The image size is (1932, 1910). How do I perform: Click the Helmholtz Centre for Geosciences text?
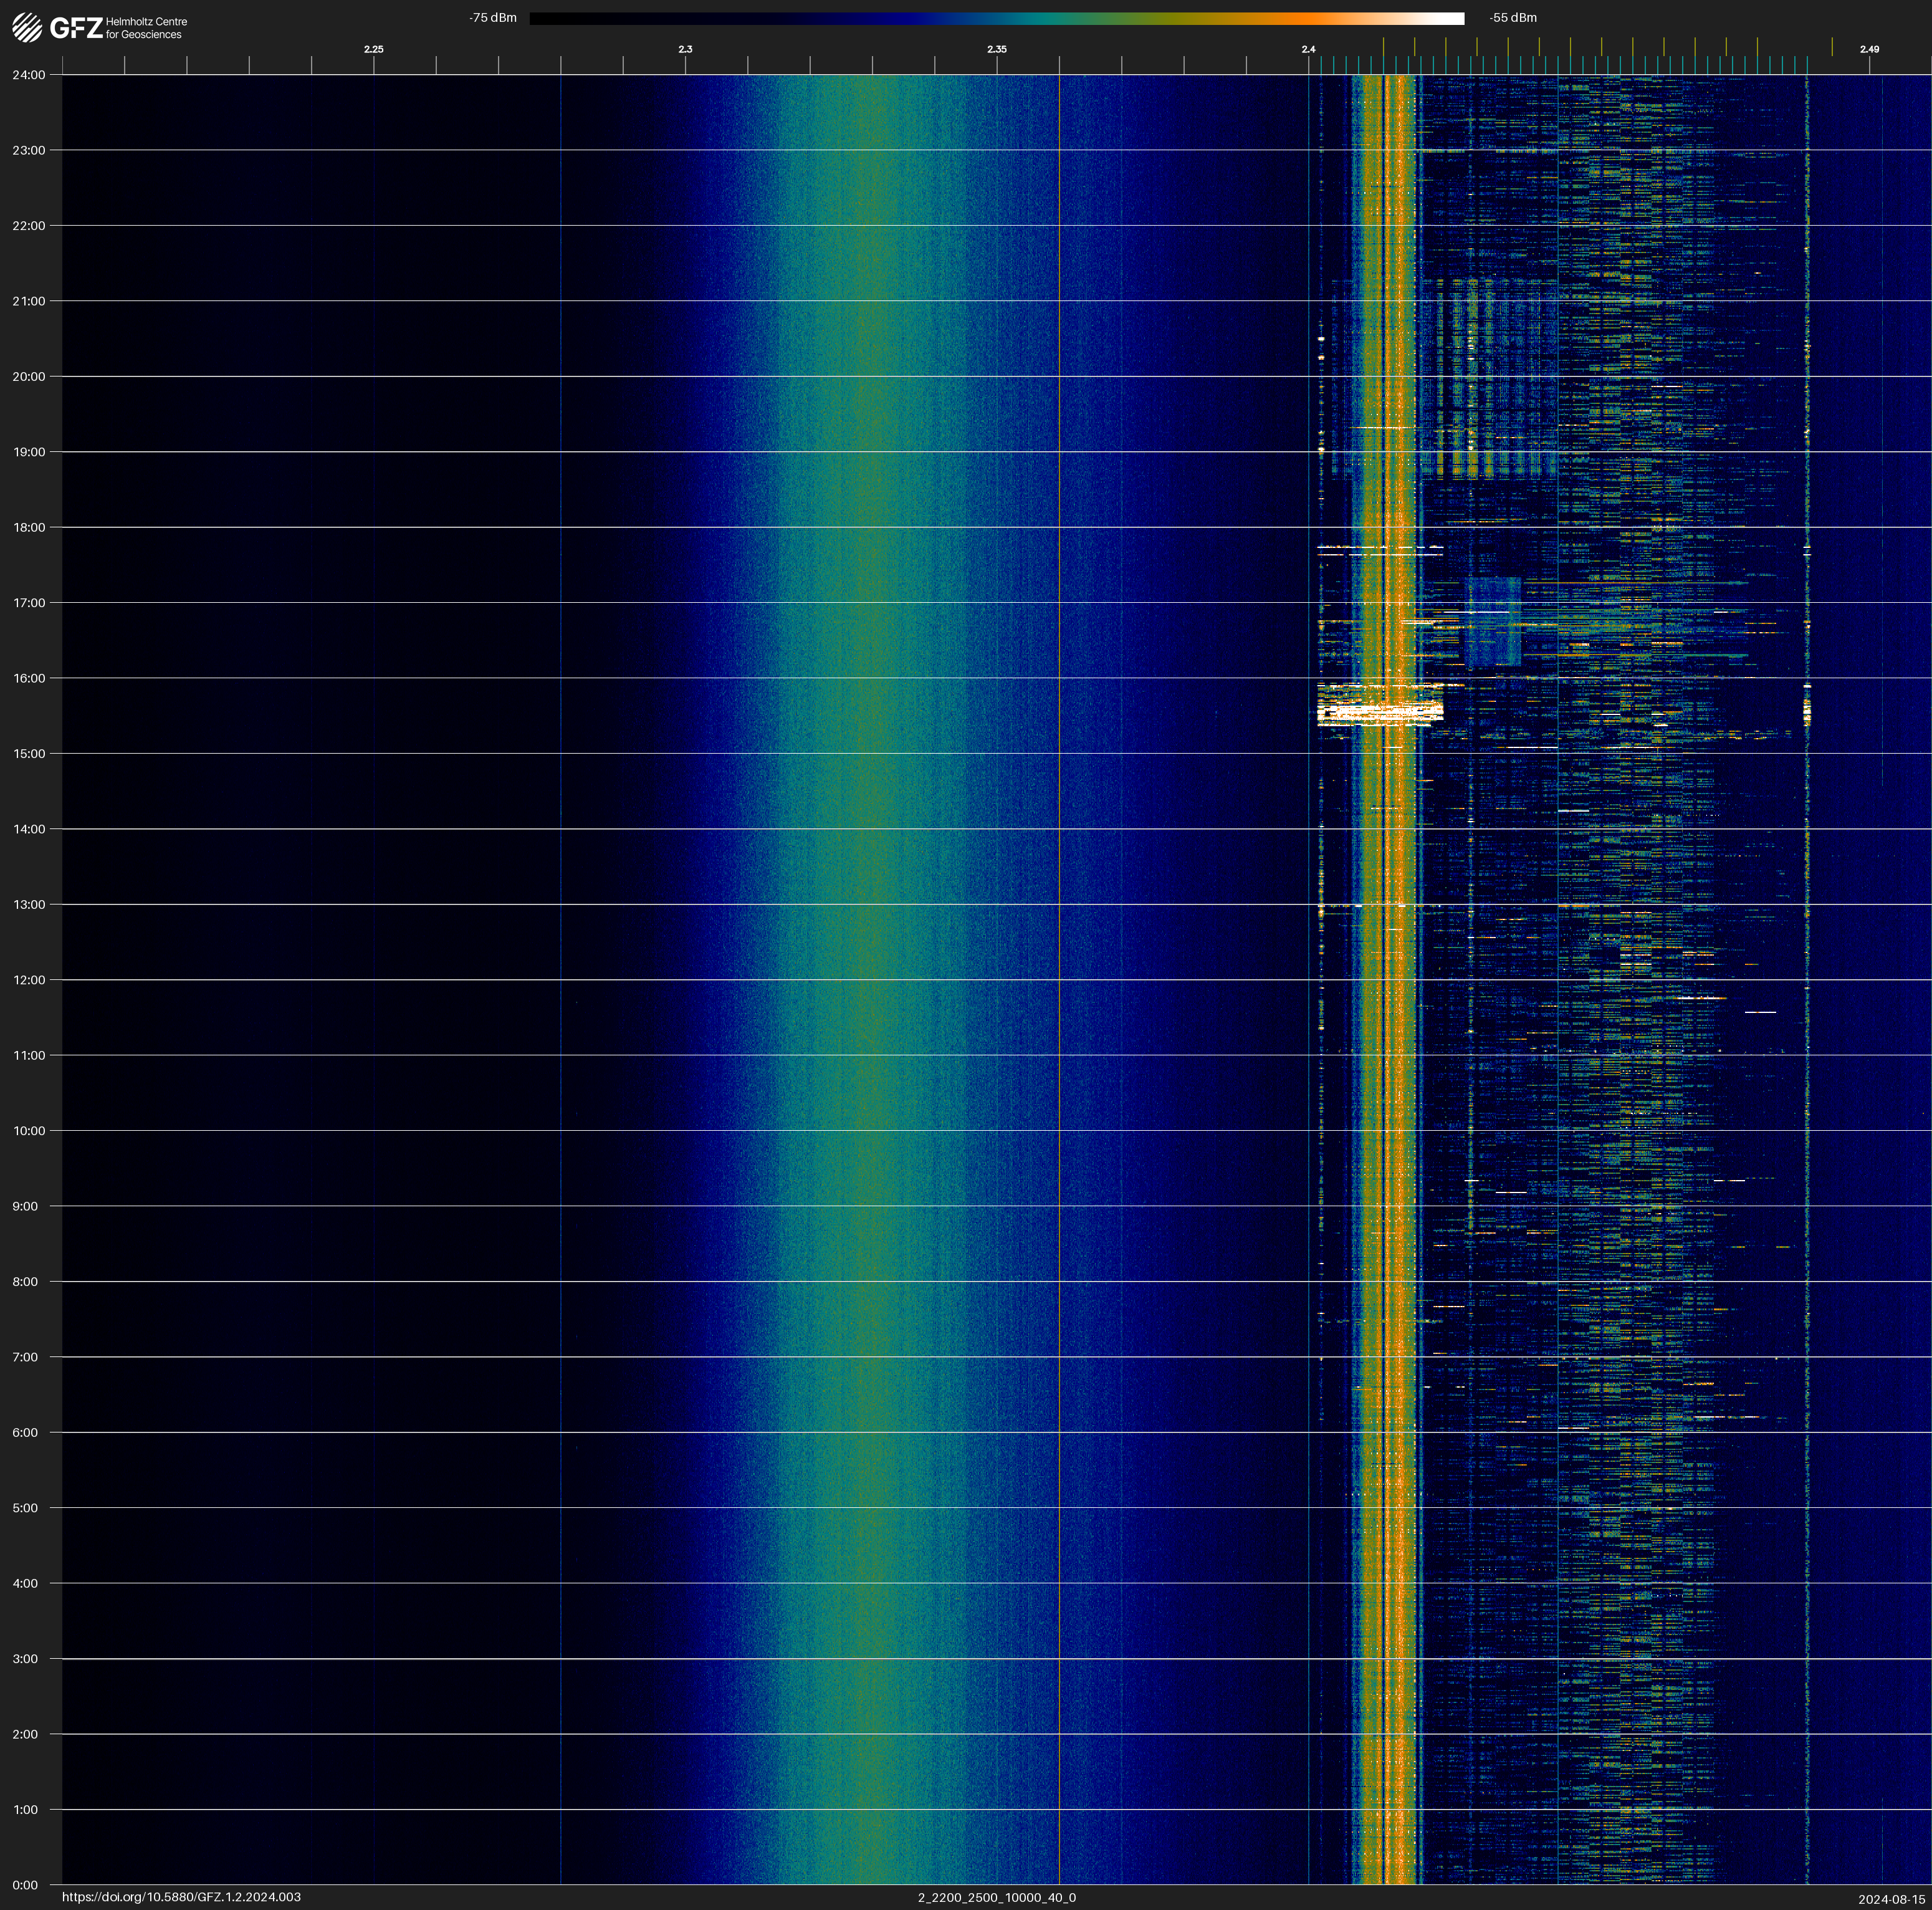tap(146, 28)
